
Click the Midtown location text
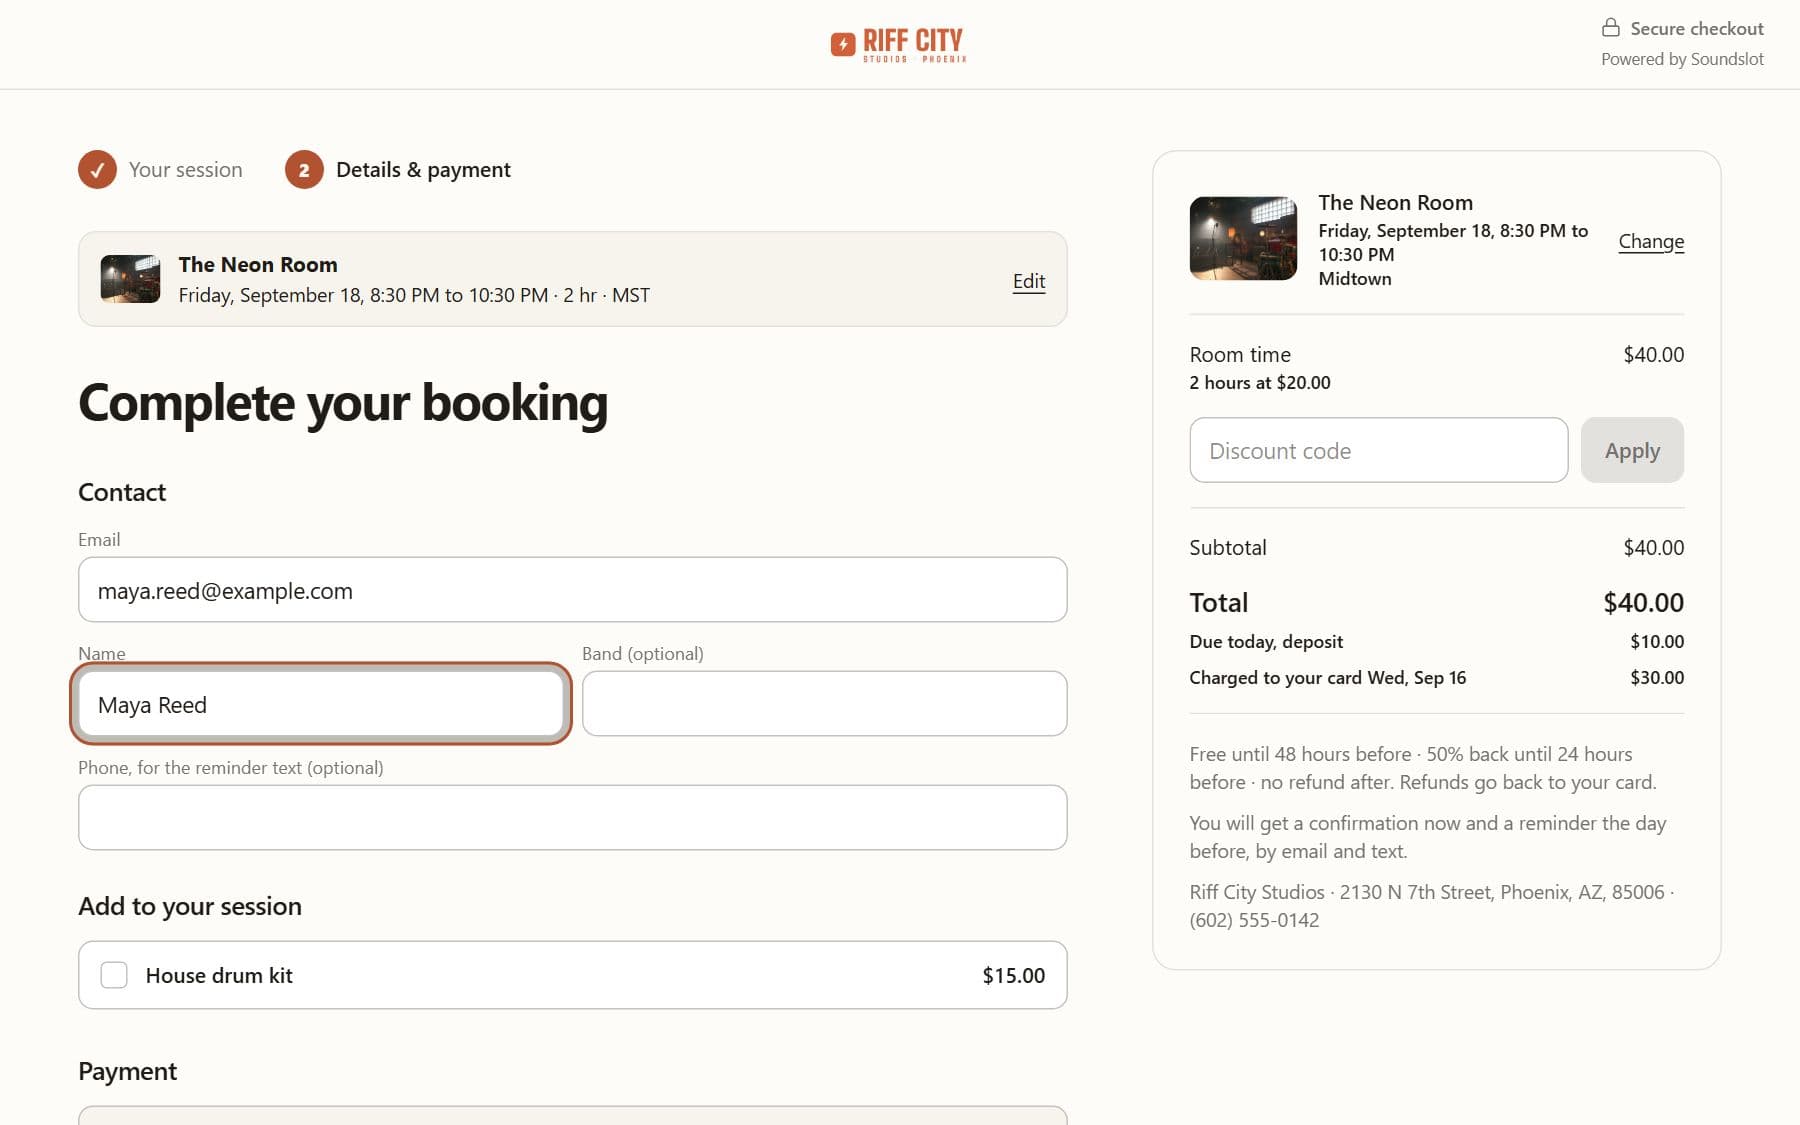(1354, 279)
